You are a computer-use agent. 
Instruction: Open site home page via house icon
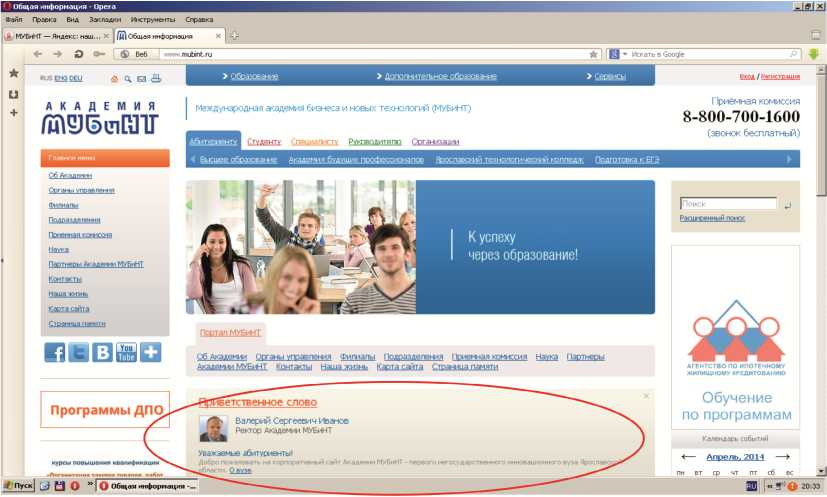click(x=114, y=79)
